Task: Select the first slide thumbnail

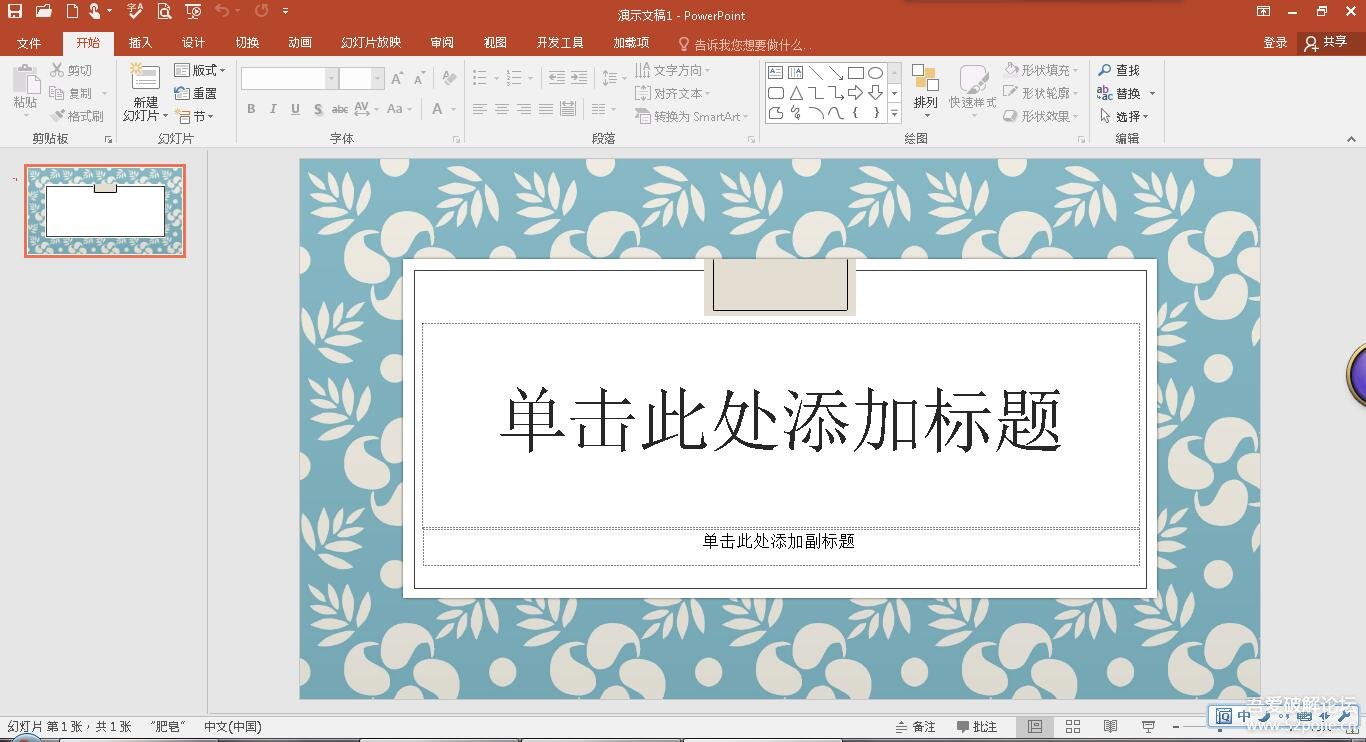Action: click(105, 211)
